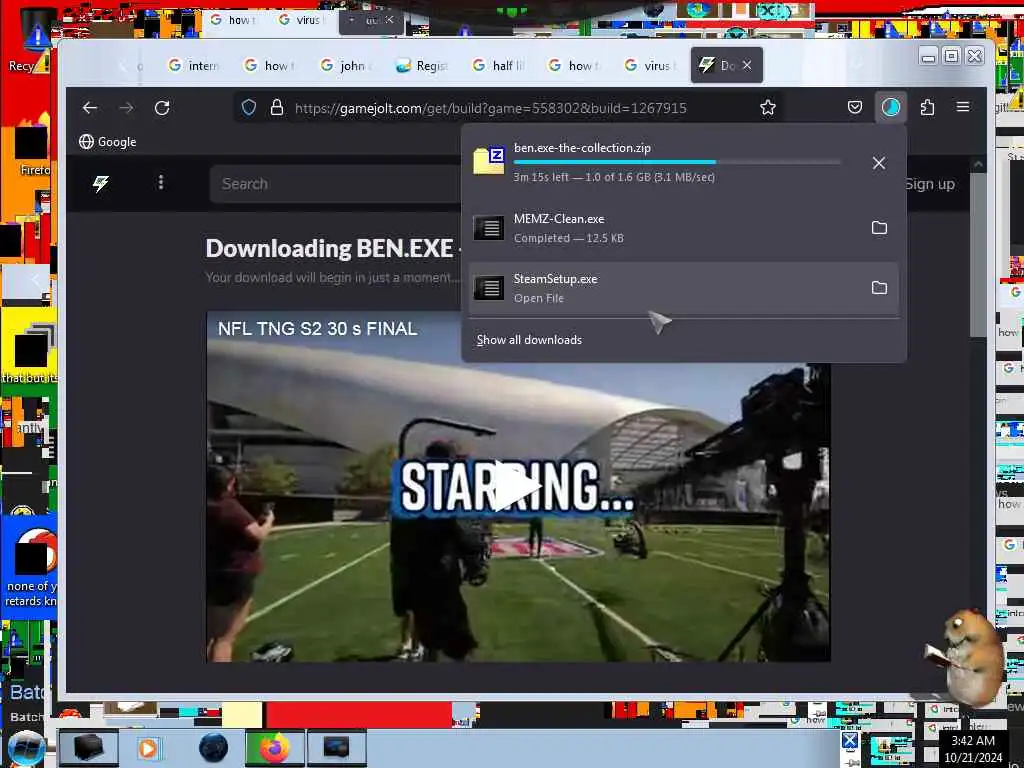Switch to the 'half li' Google tab

pos(498,65)
